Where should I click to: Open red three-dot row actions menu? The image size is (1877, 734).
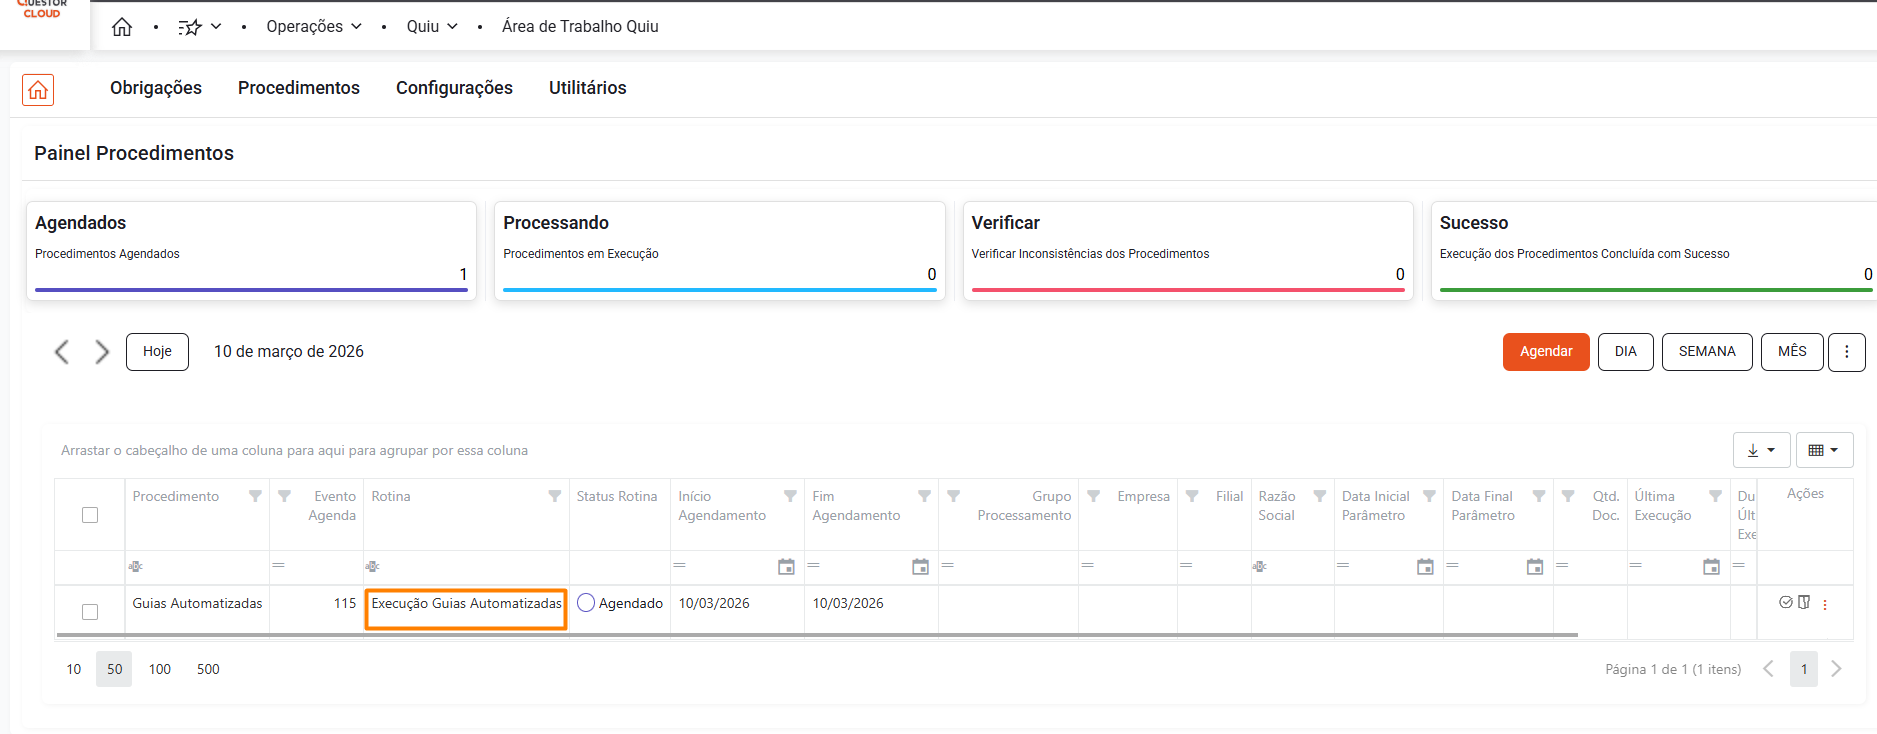(x=1825, y=604)
